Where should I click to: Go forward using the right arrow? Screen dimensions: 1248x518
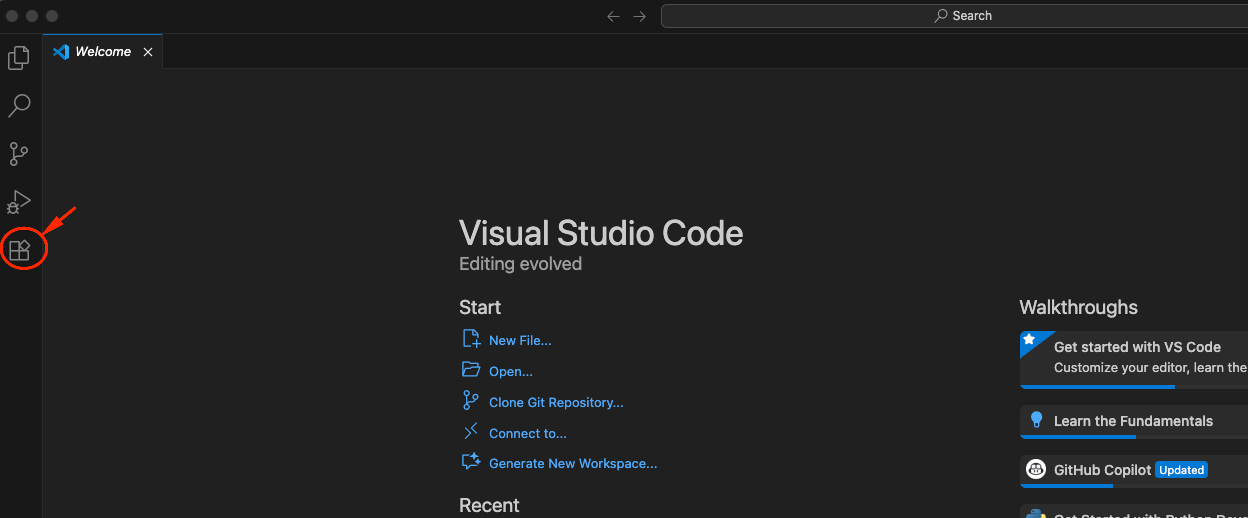(640, 16)
